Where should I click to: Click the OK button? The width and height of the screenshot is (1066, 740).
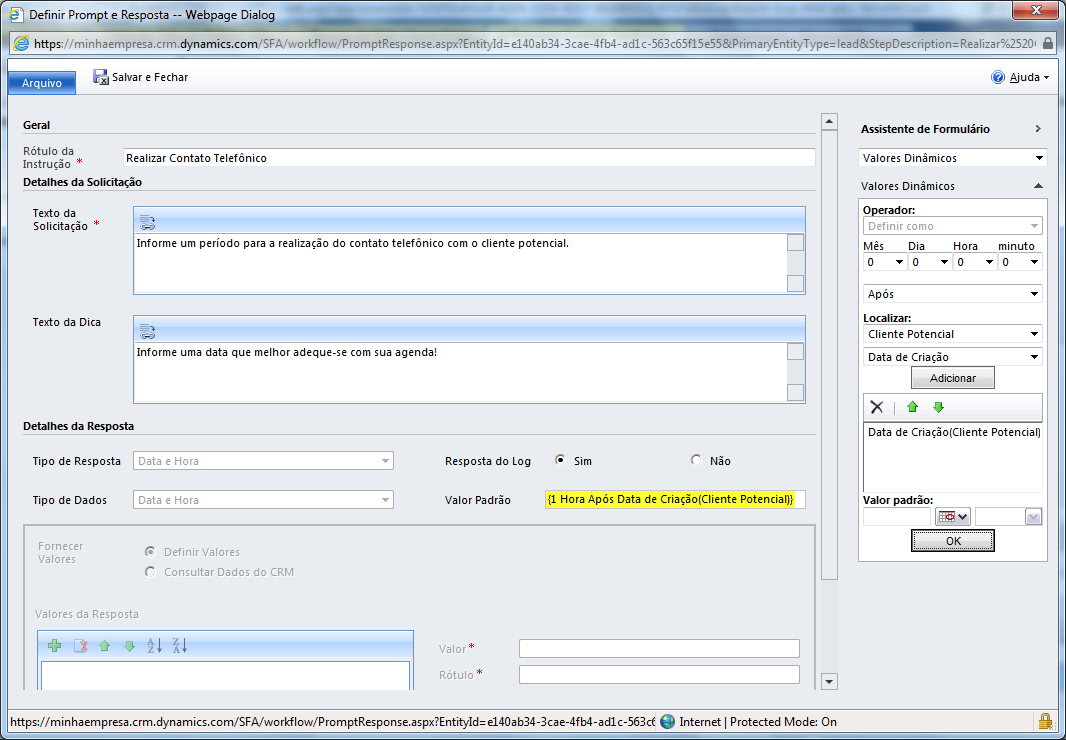pyautogui.click(x=952, y=541)
